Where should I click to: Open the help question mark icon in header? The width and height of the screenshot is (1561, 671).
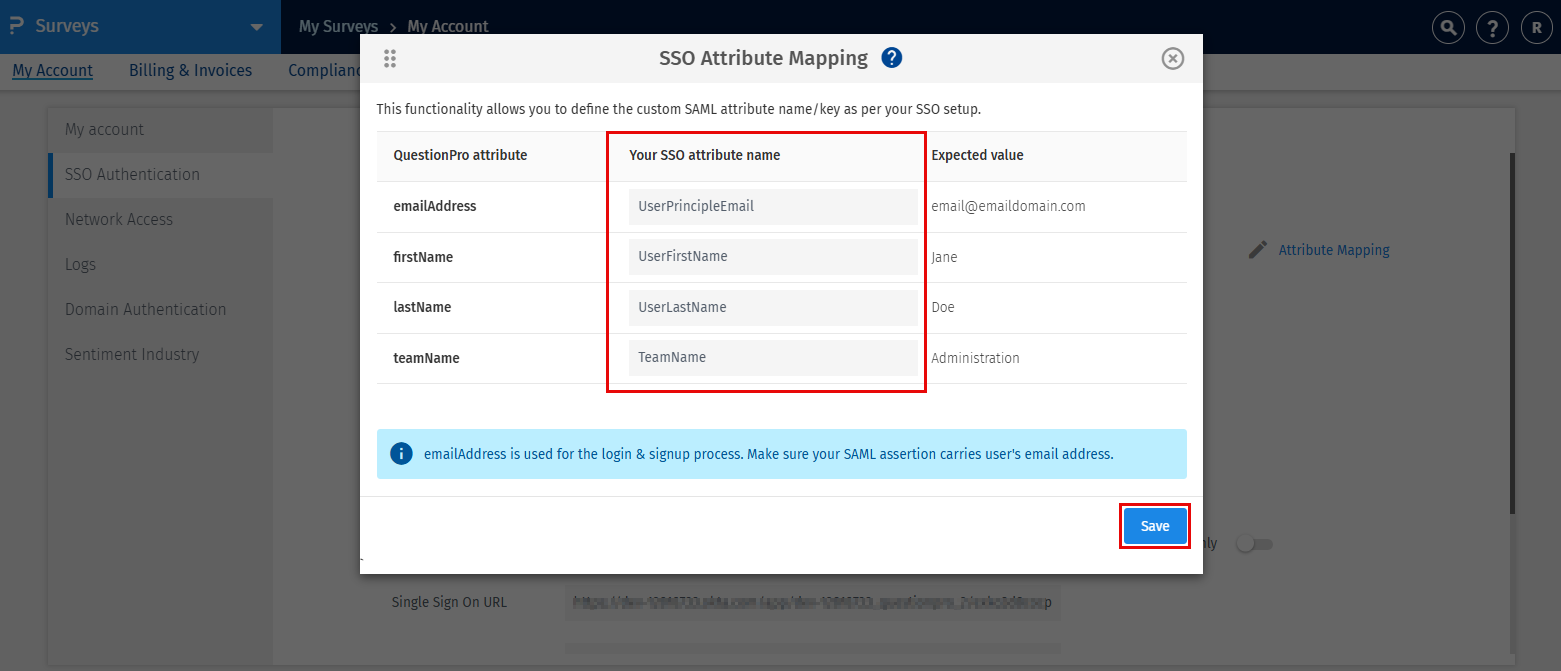click(1492, 27)
